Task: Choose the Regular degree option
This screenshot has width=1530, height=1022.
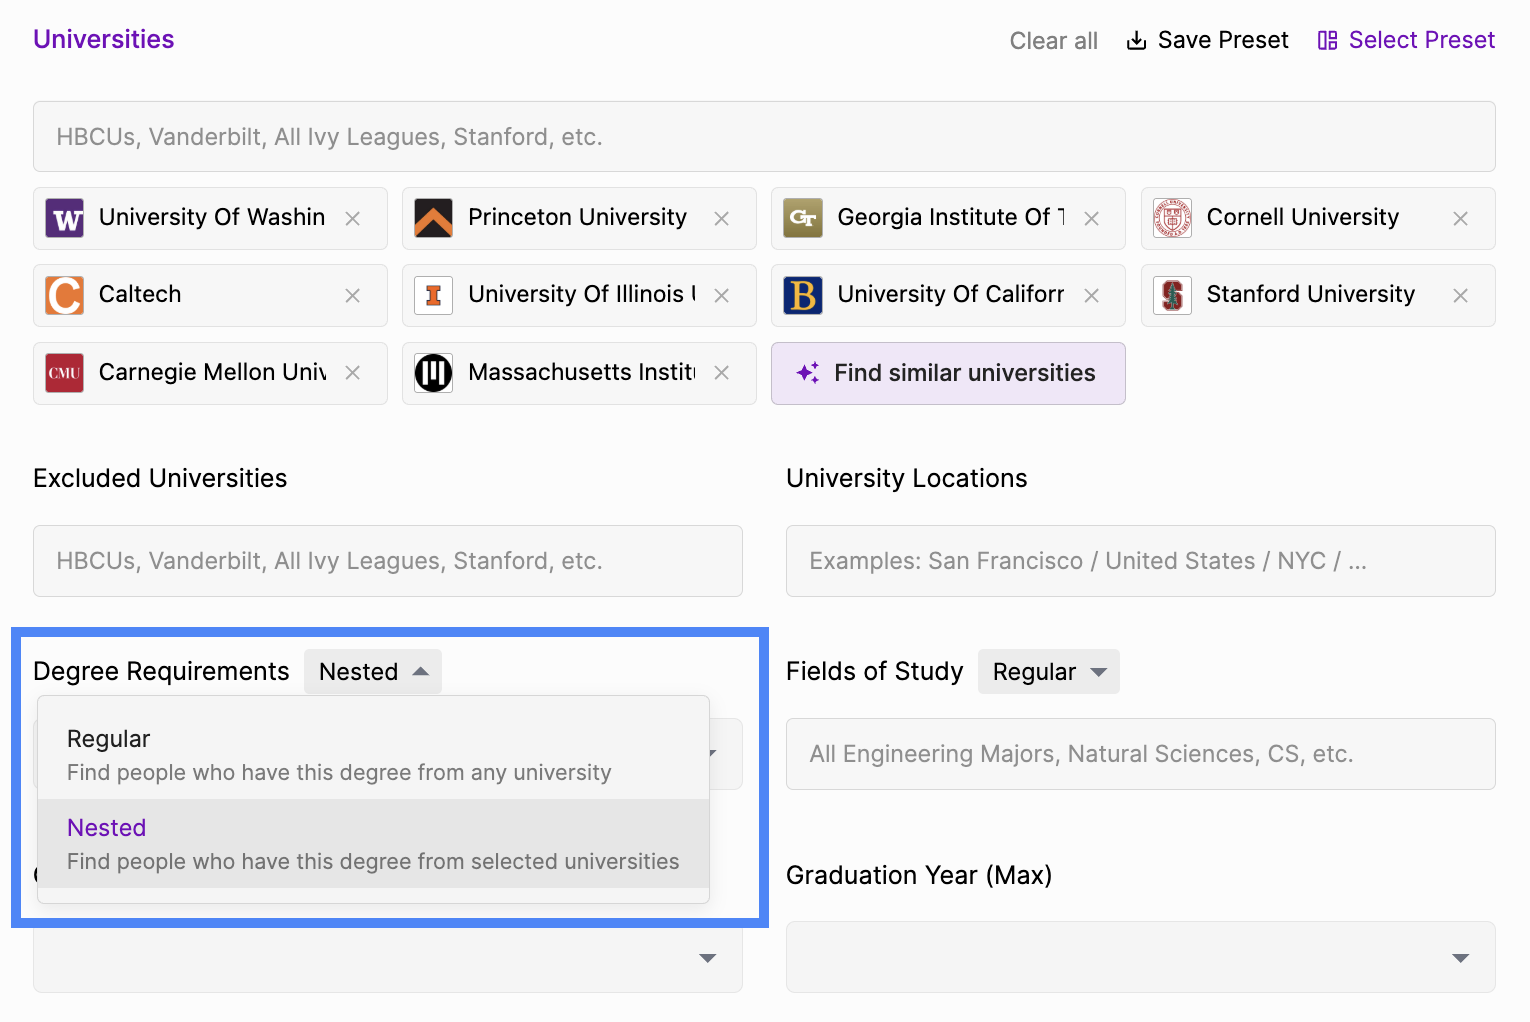Action: click(373, 755)
